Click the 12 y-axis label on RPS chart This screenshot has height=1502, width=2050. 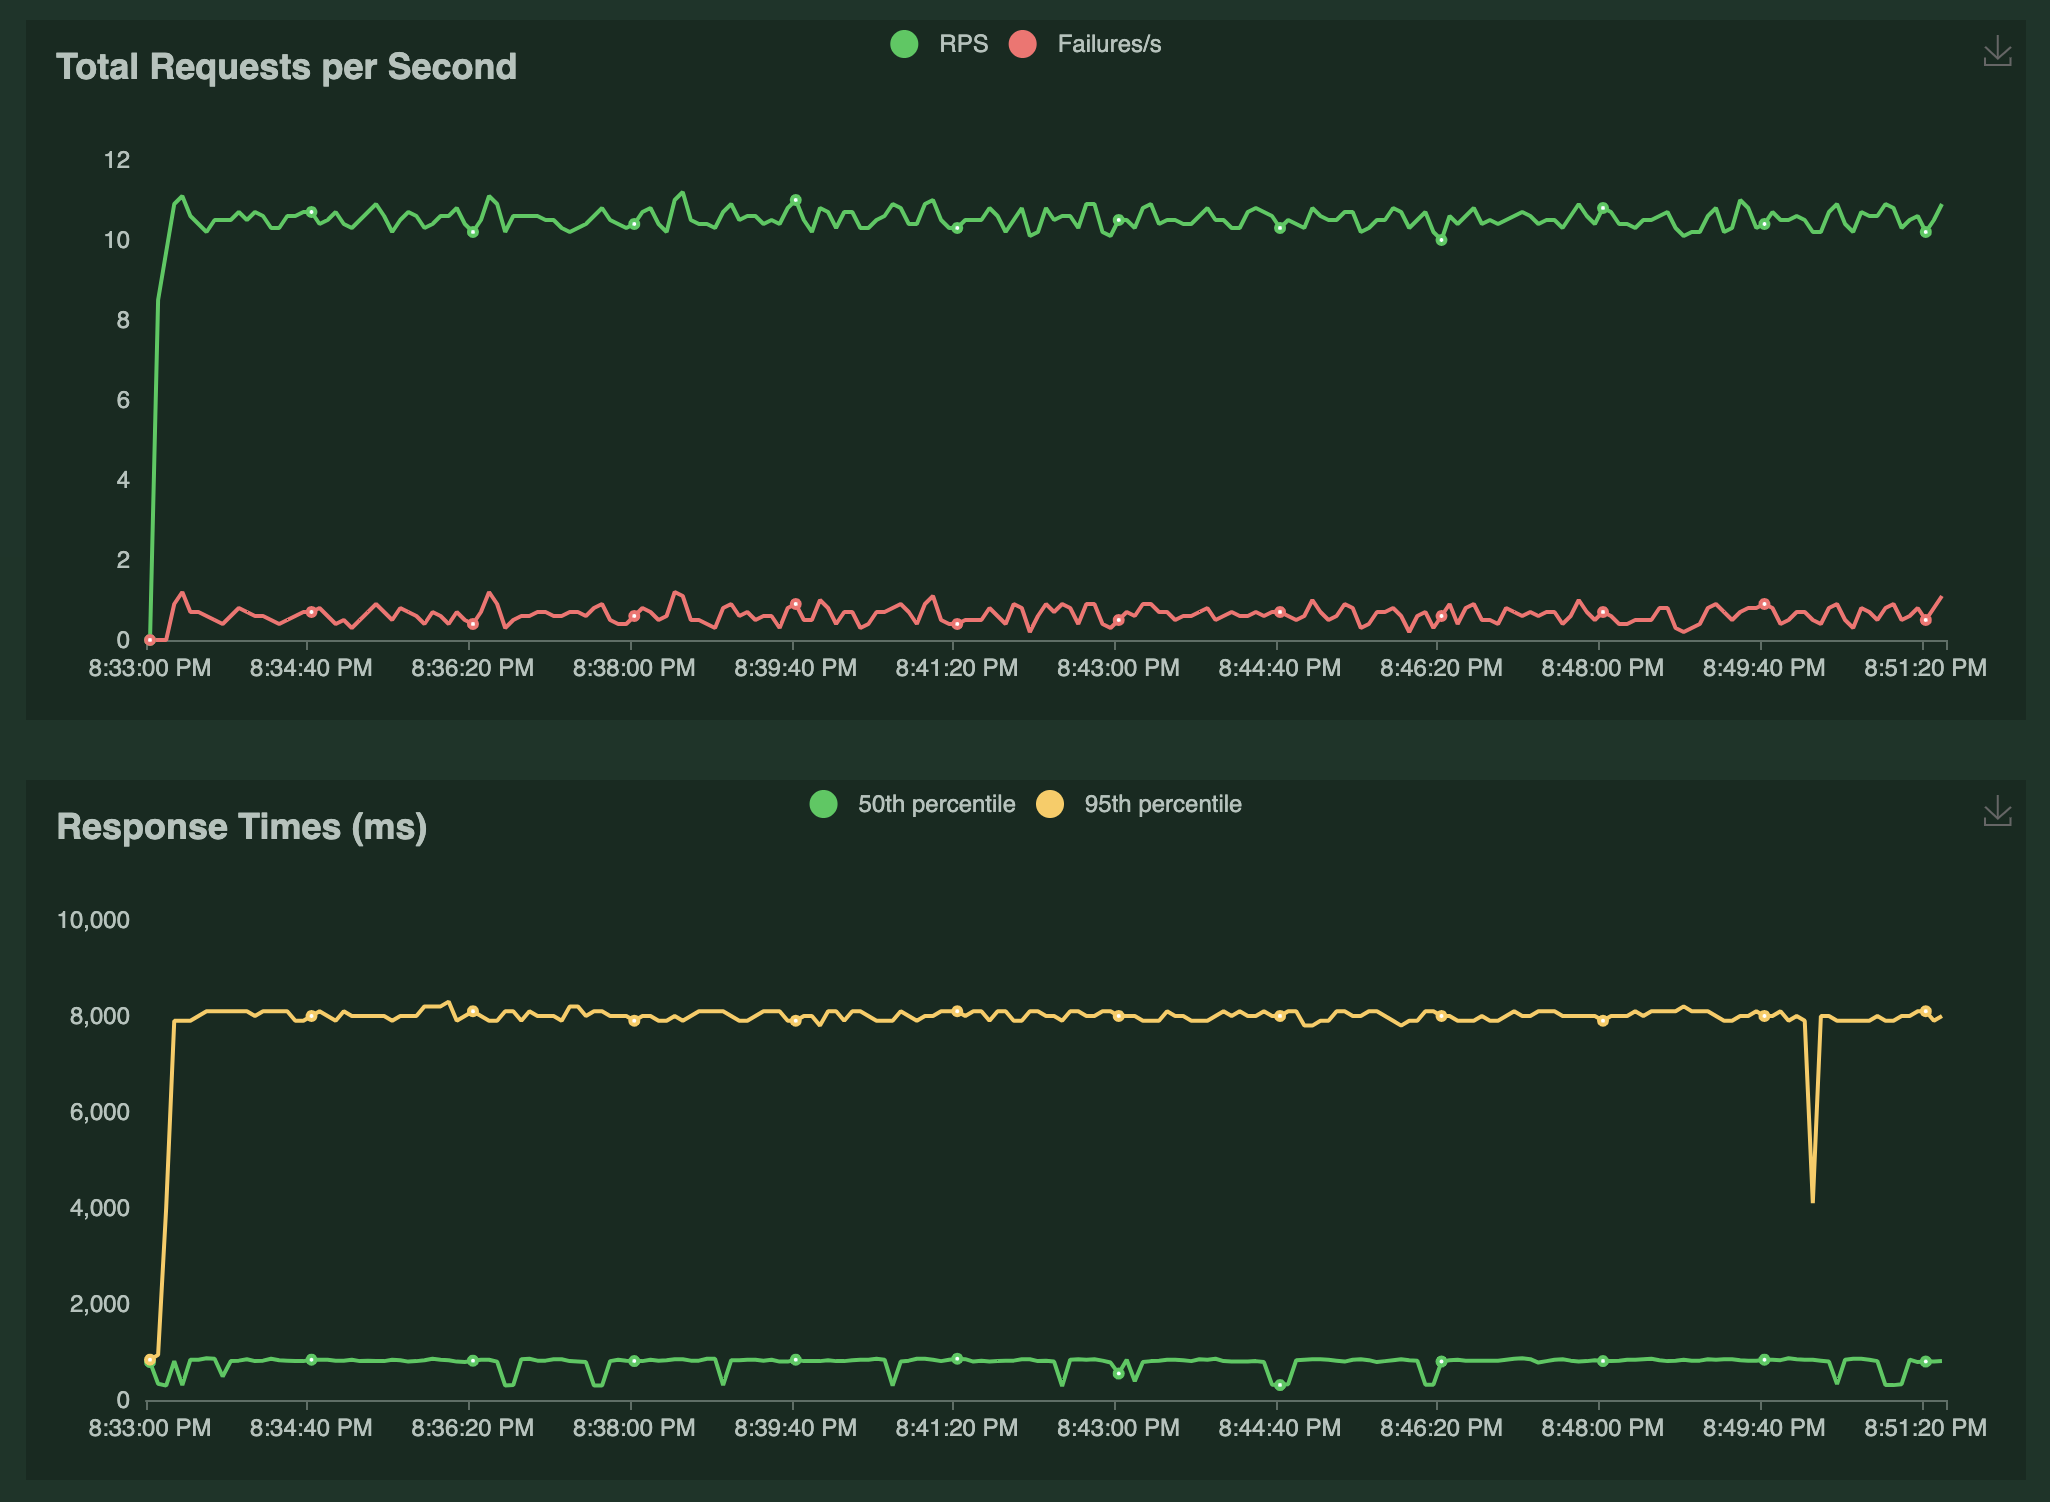[x=117, y=160]
